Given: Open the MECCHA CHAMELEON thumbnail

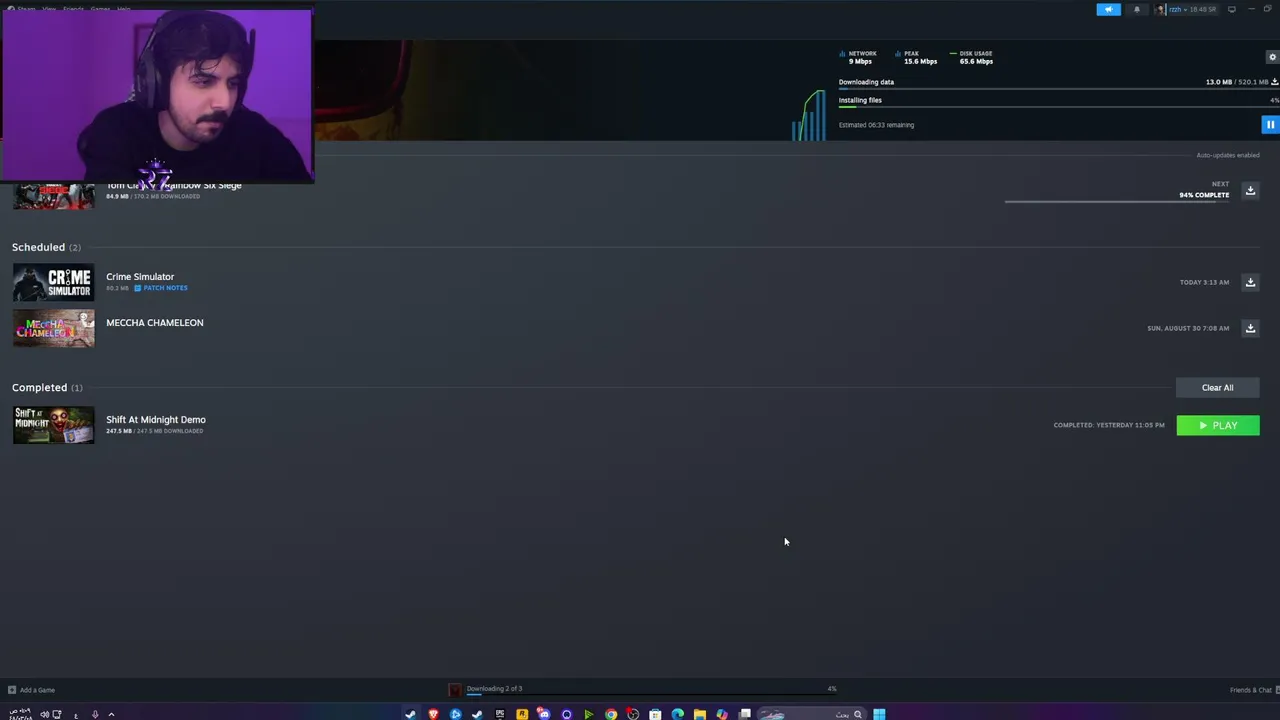Looking at the screenshot, I should coord(53,328).
